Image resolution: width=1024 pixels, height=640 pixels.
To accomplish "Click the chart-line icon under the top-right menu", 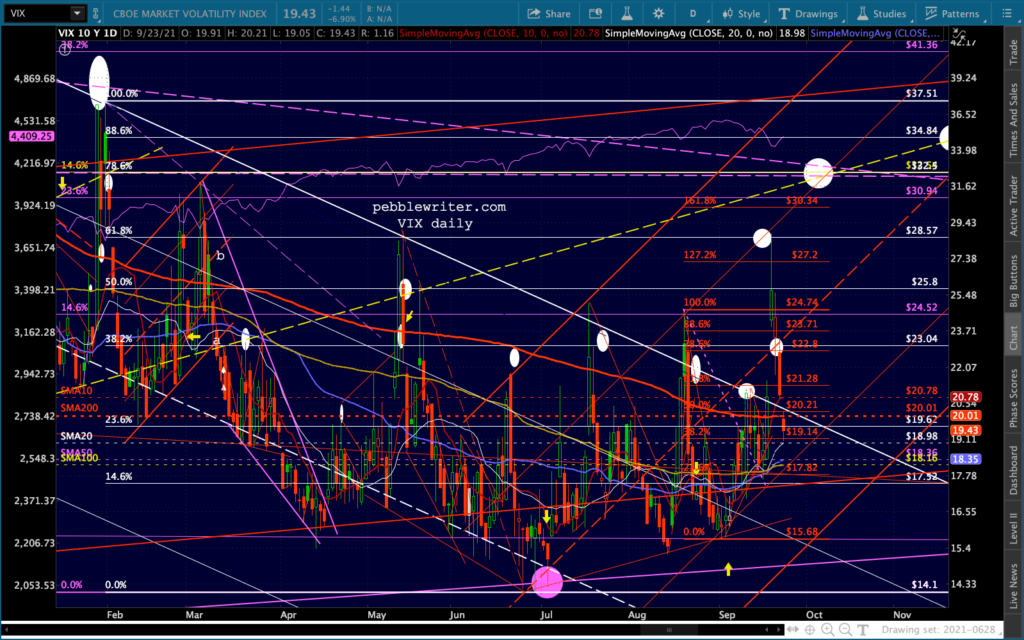I will (x=958, y=34).
